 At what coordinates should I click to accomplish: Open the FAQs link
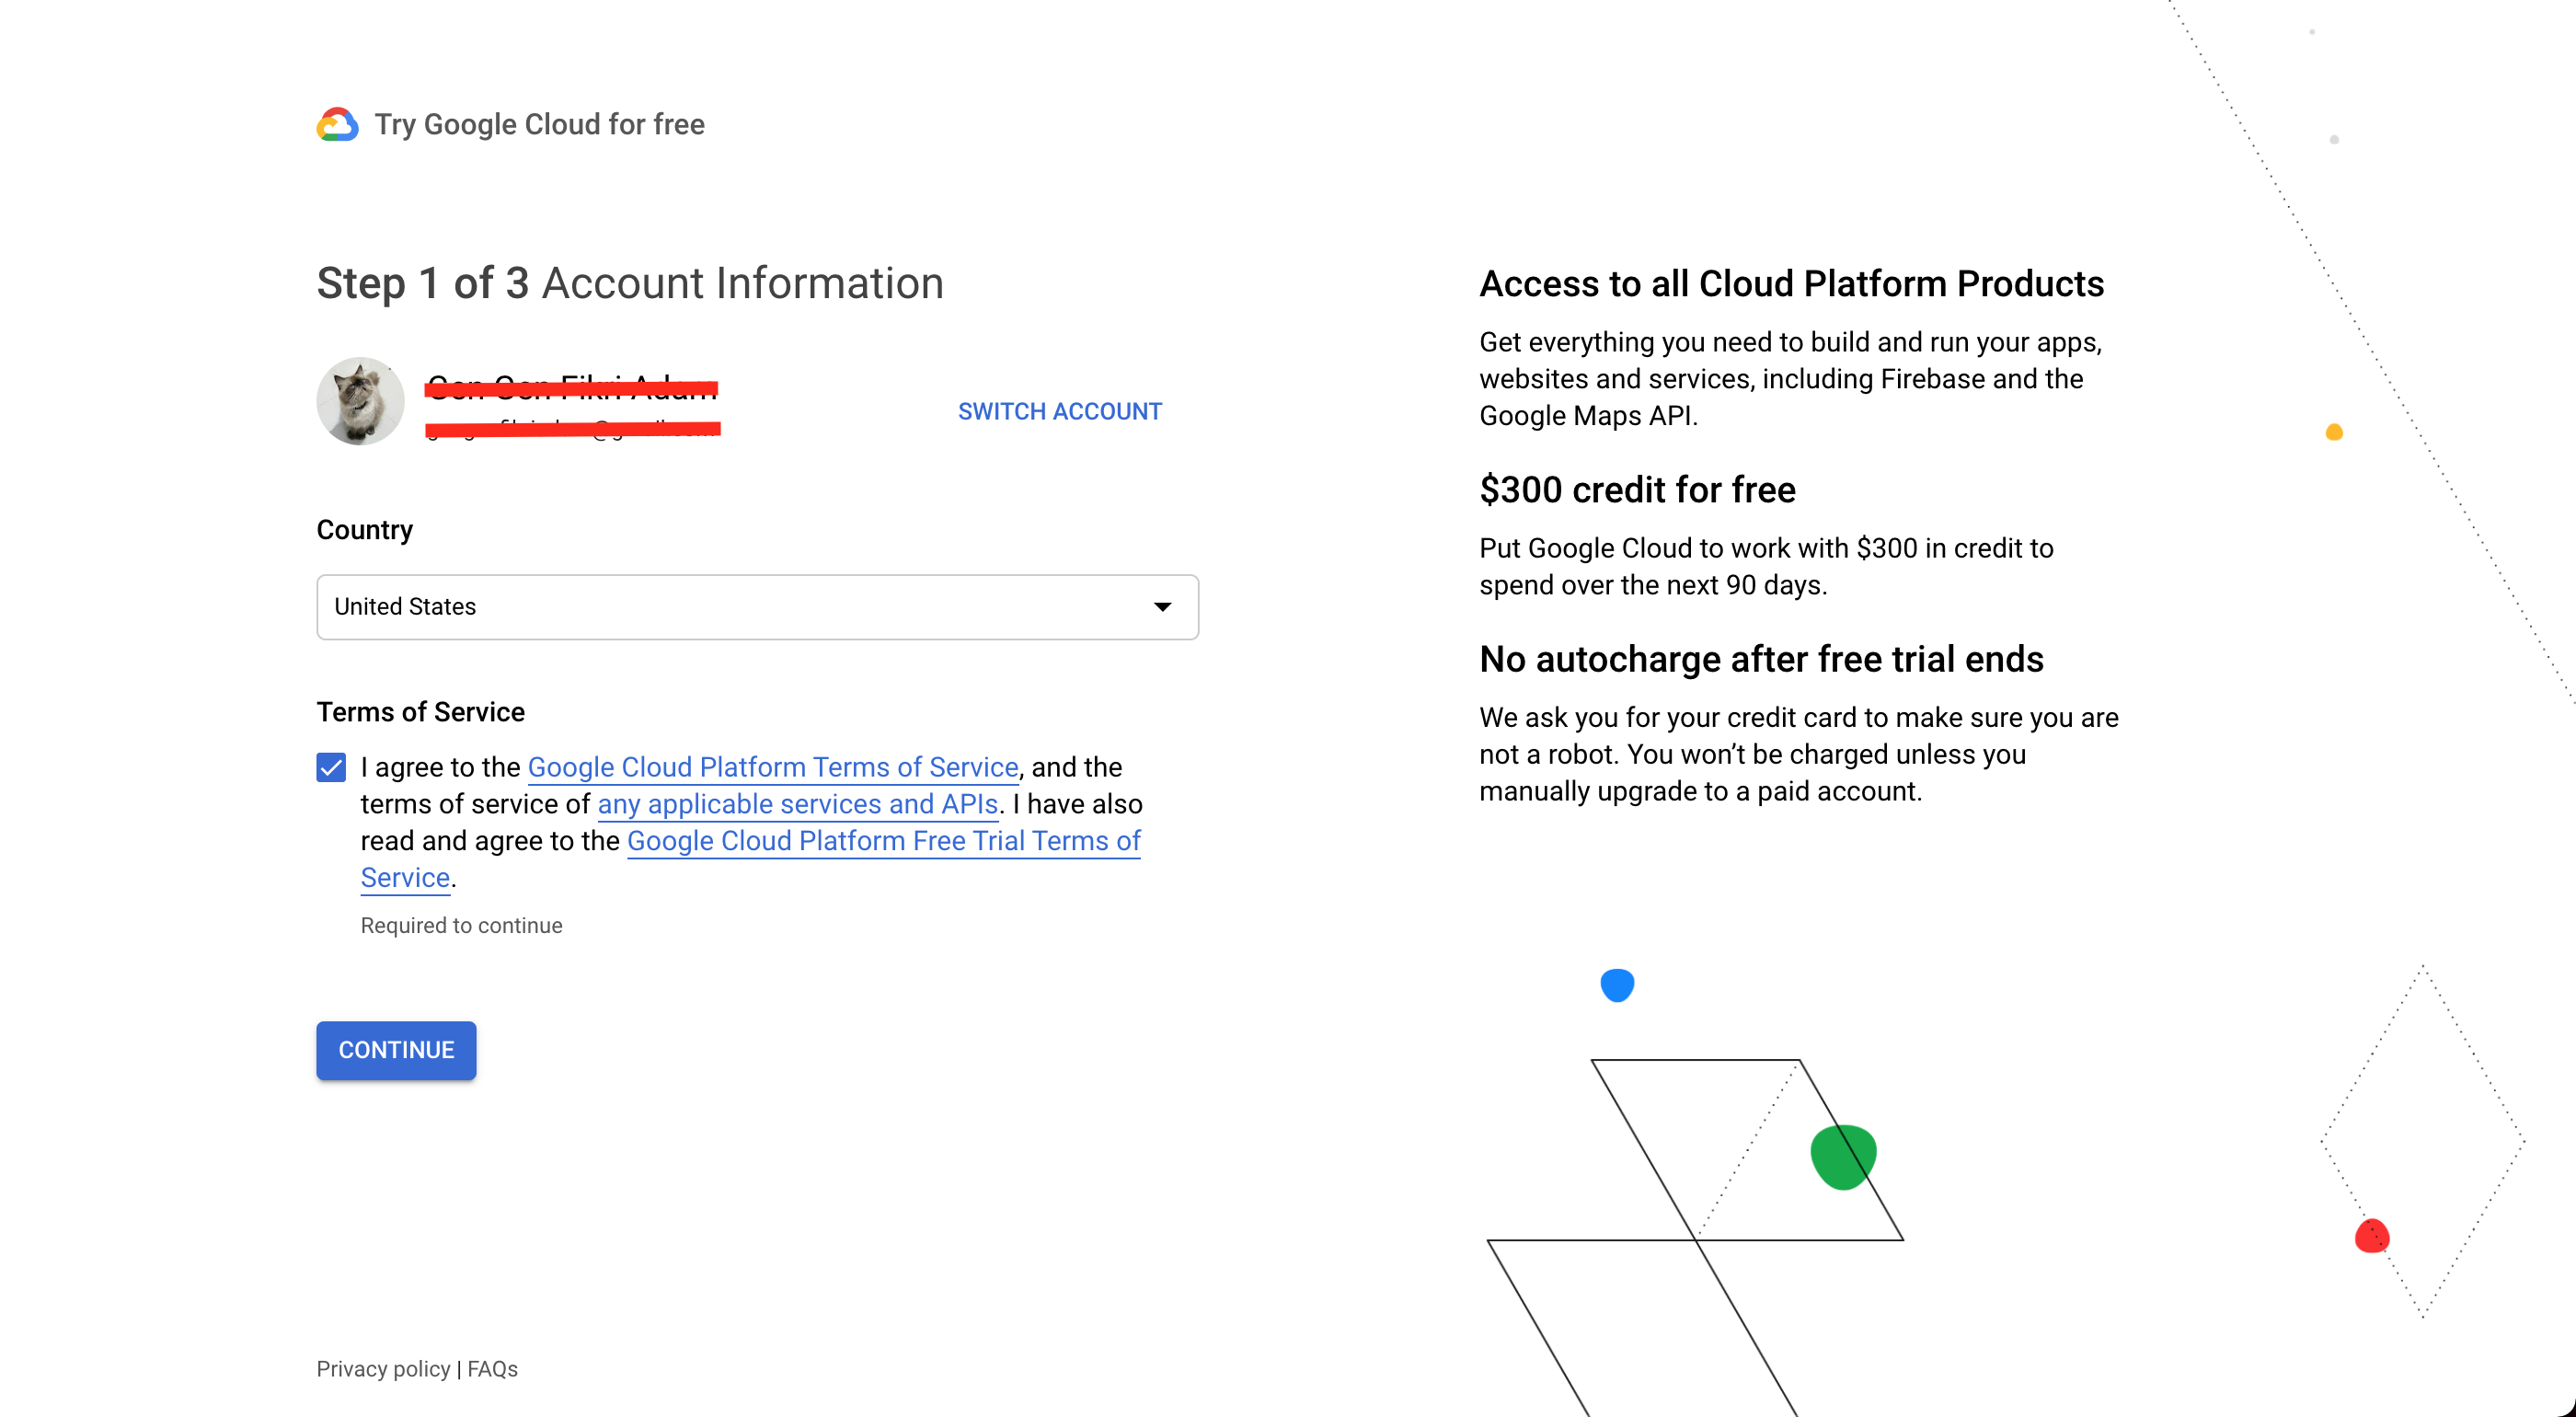(492, 1369)
